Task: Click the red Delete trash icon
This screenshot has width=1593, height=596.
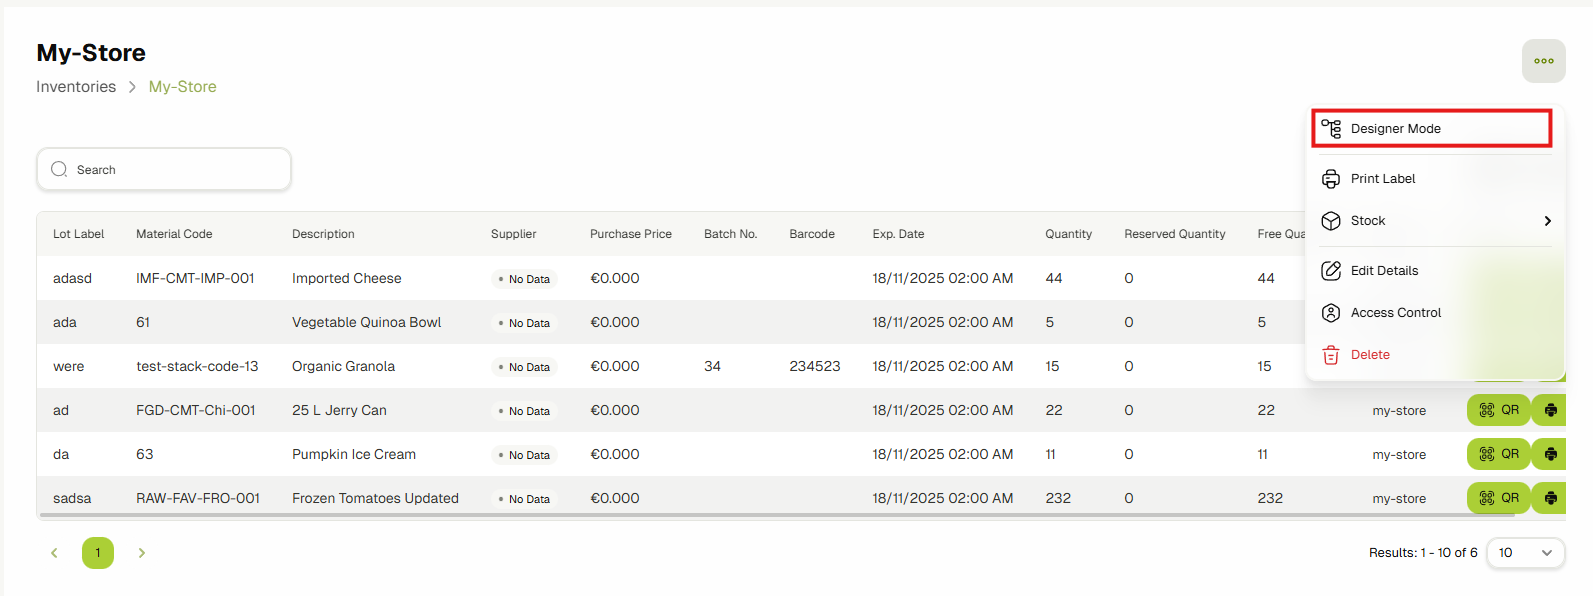Action: point(1331,355)
